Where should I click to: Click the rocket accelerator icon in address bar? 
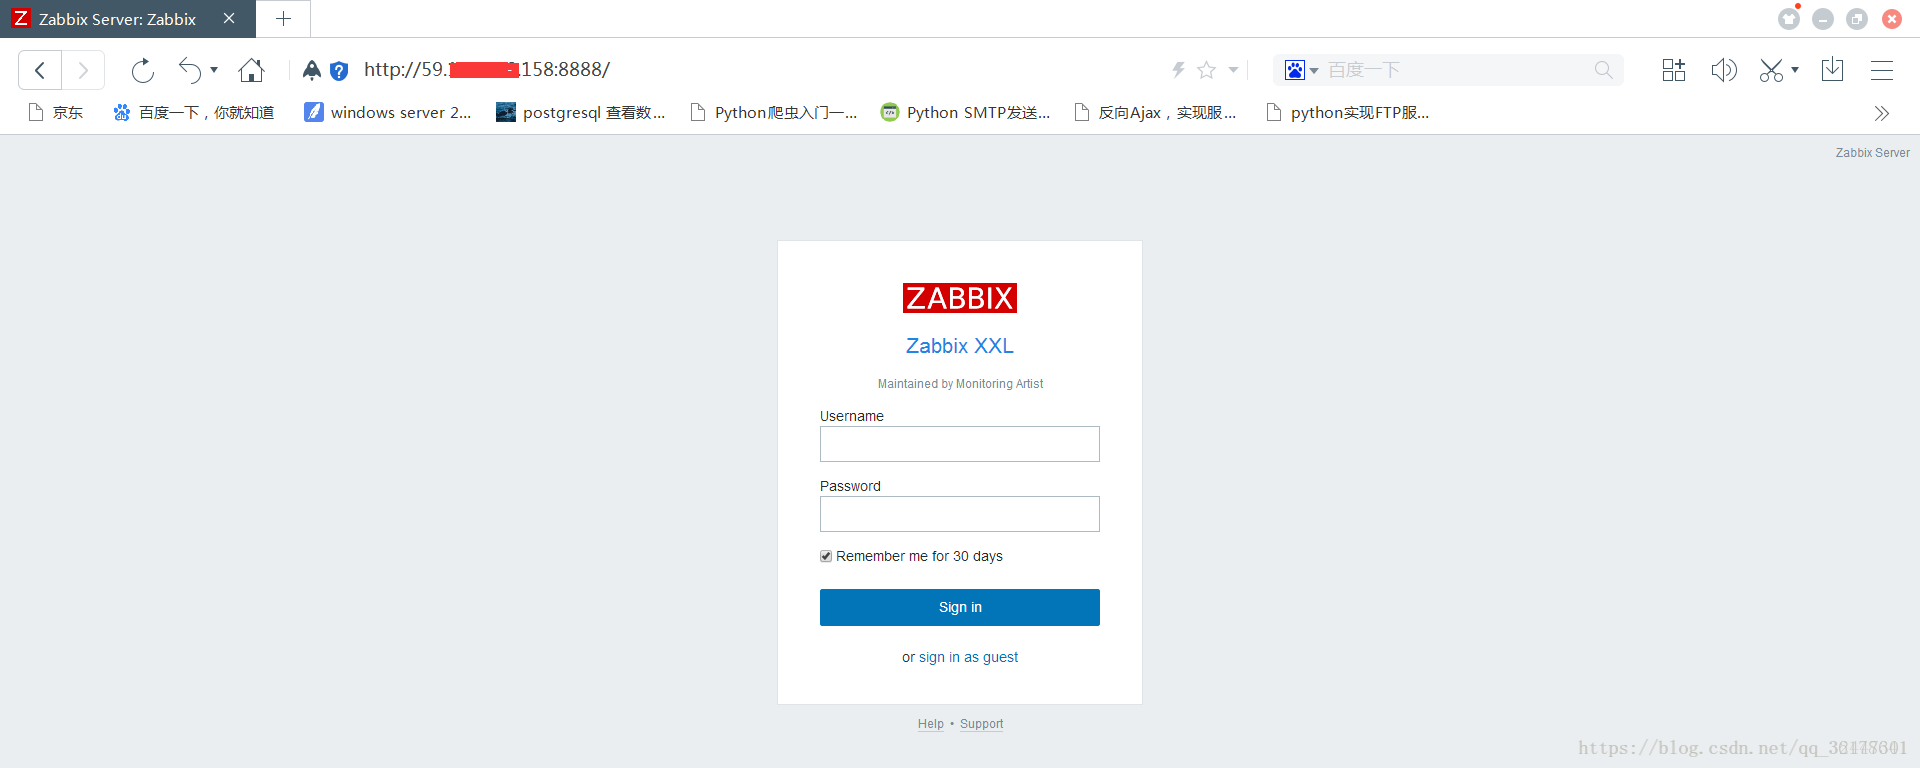click(x=312, y=70)
